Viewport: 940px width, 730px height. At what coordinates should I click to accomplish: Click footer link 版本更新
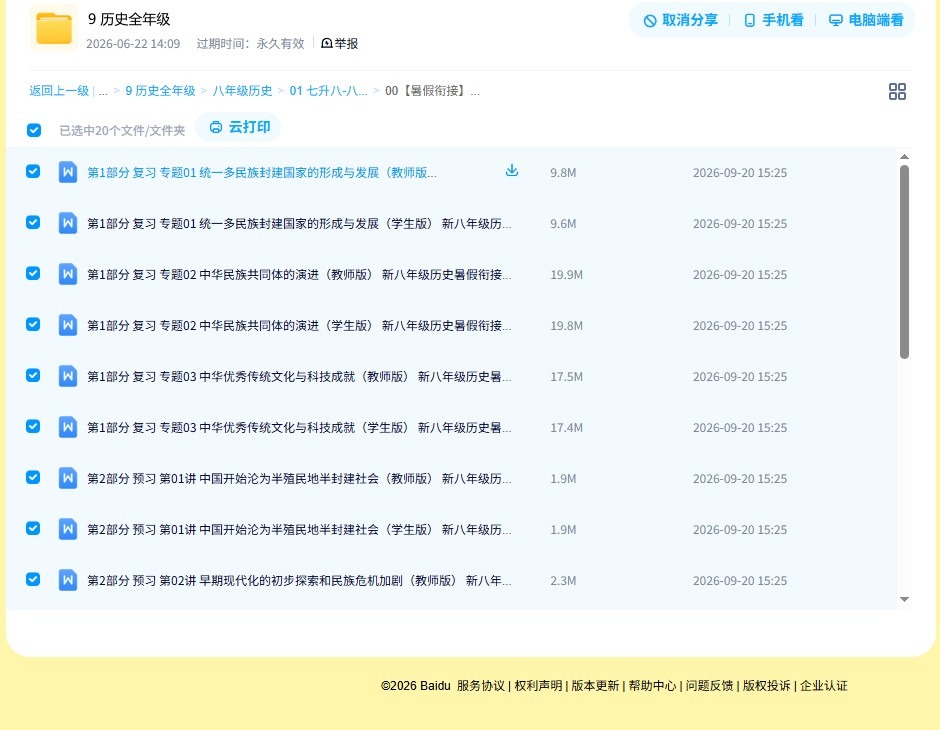595,686
